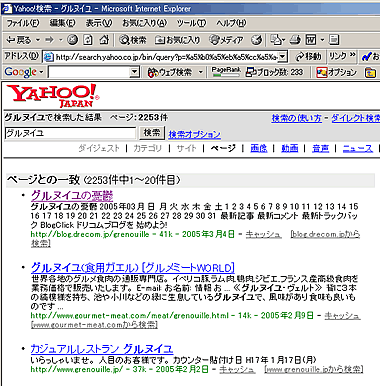Stop page loading with the Stop icon

point(72,40)
